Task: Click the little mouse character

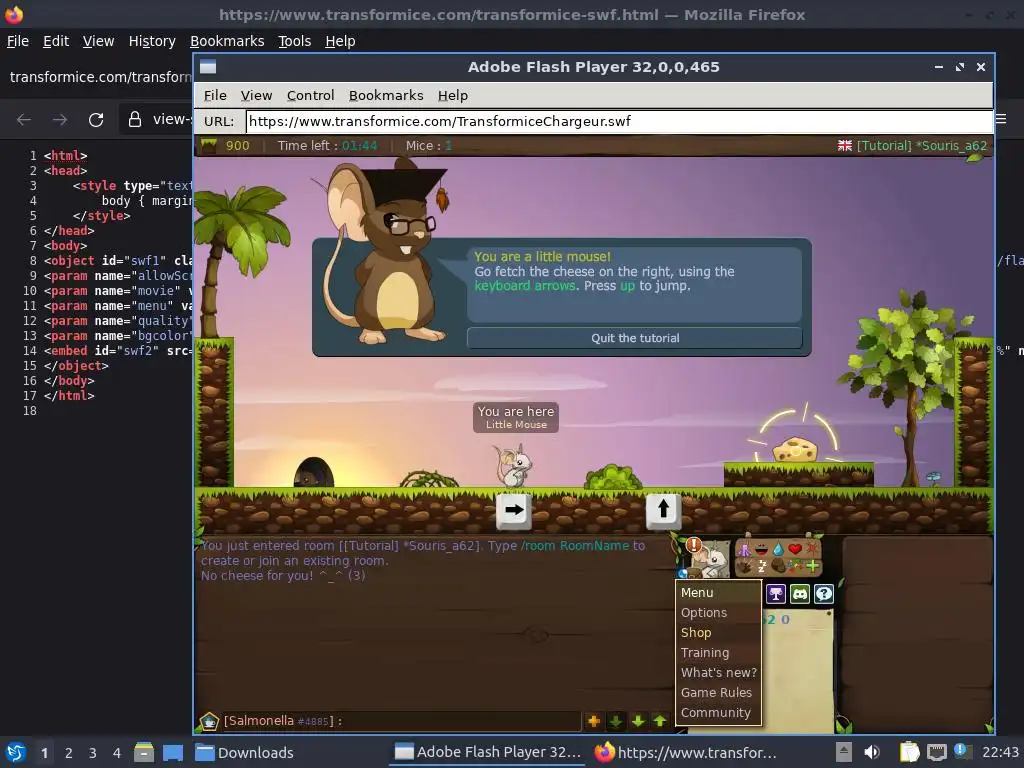Action: (513, 466)
